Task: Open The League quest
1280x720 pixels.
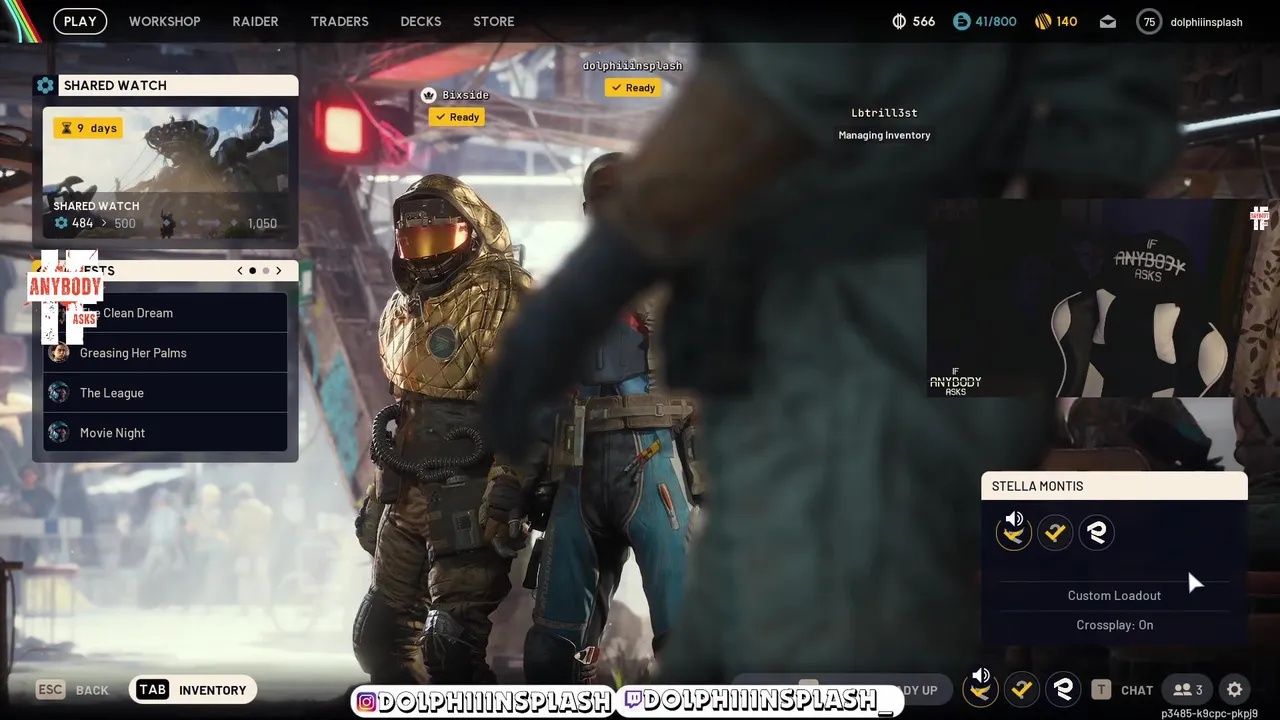Action: tap(165, 392)
